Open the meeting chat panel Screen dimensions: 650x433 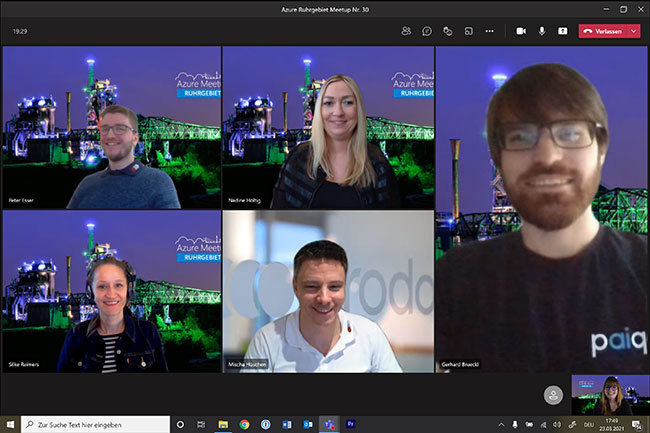[427, 31]
